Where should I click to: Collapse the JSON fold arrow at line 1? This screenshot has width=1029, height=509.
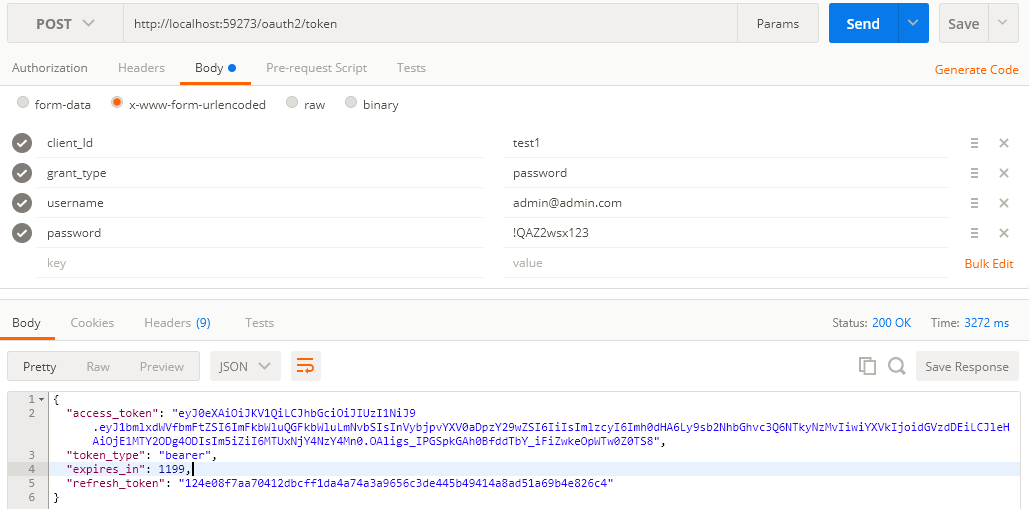(x=42, y=399)
